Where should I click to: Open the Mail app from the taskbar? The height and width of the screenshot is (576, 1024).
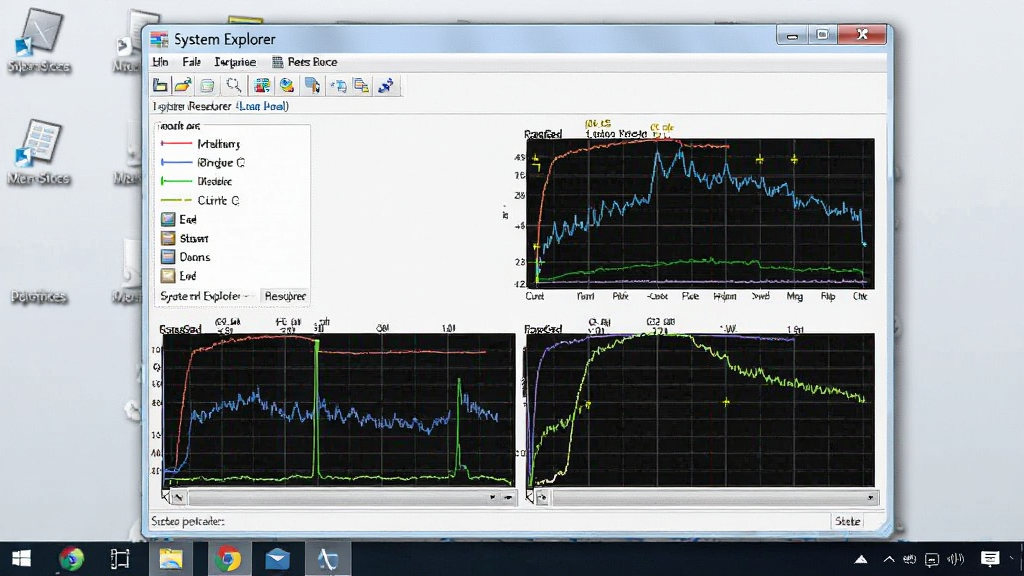pyautogui.click(x=277, y=558)
